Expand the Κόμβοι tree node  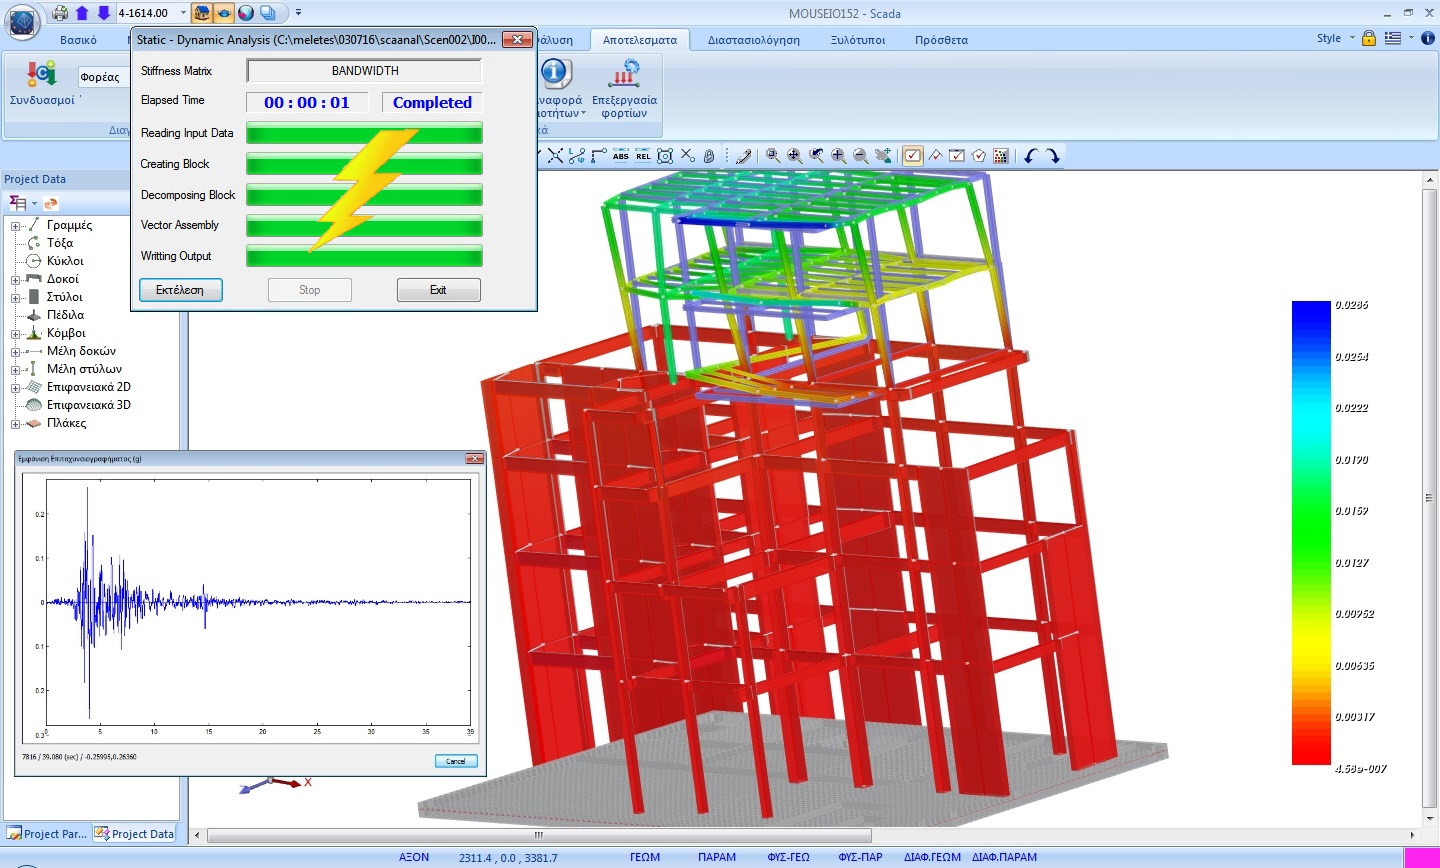coord(15,334)
